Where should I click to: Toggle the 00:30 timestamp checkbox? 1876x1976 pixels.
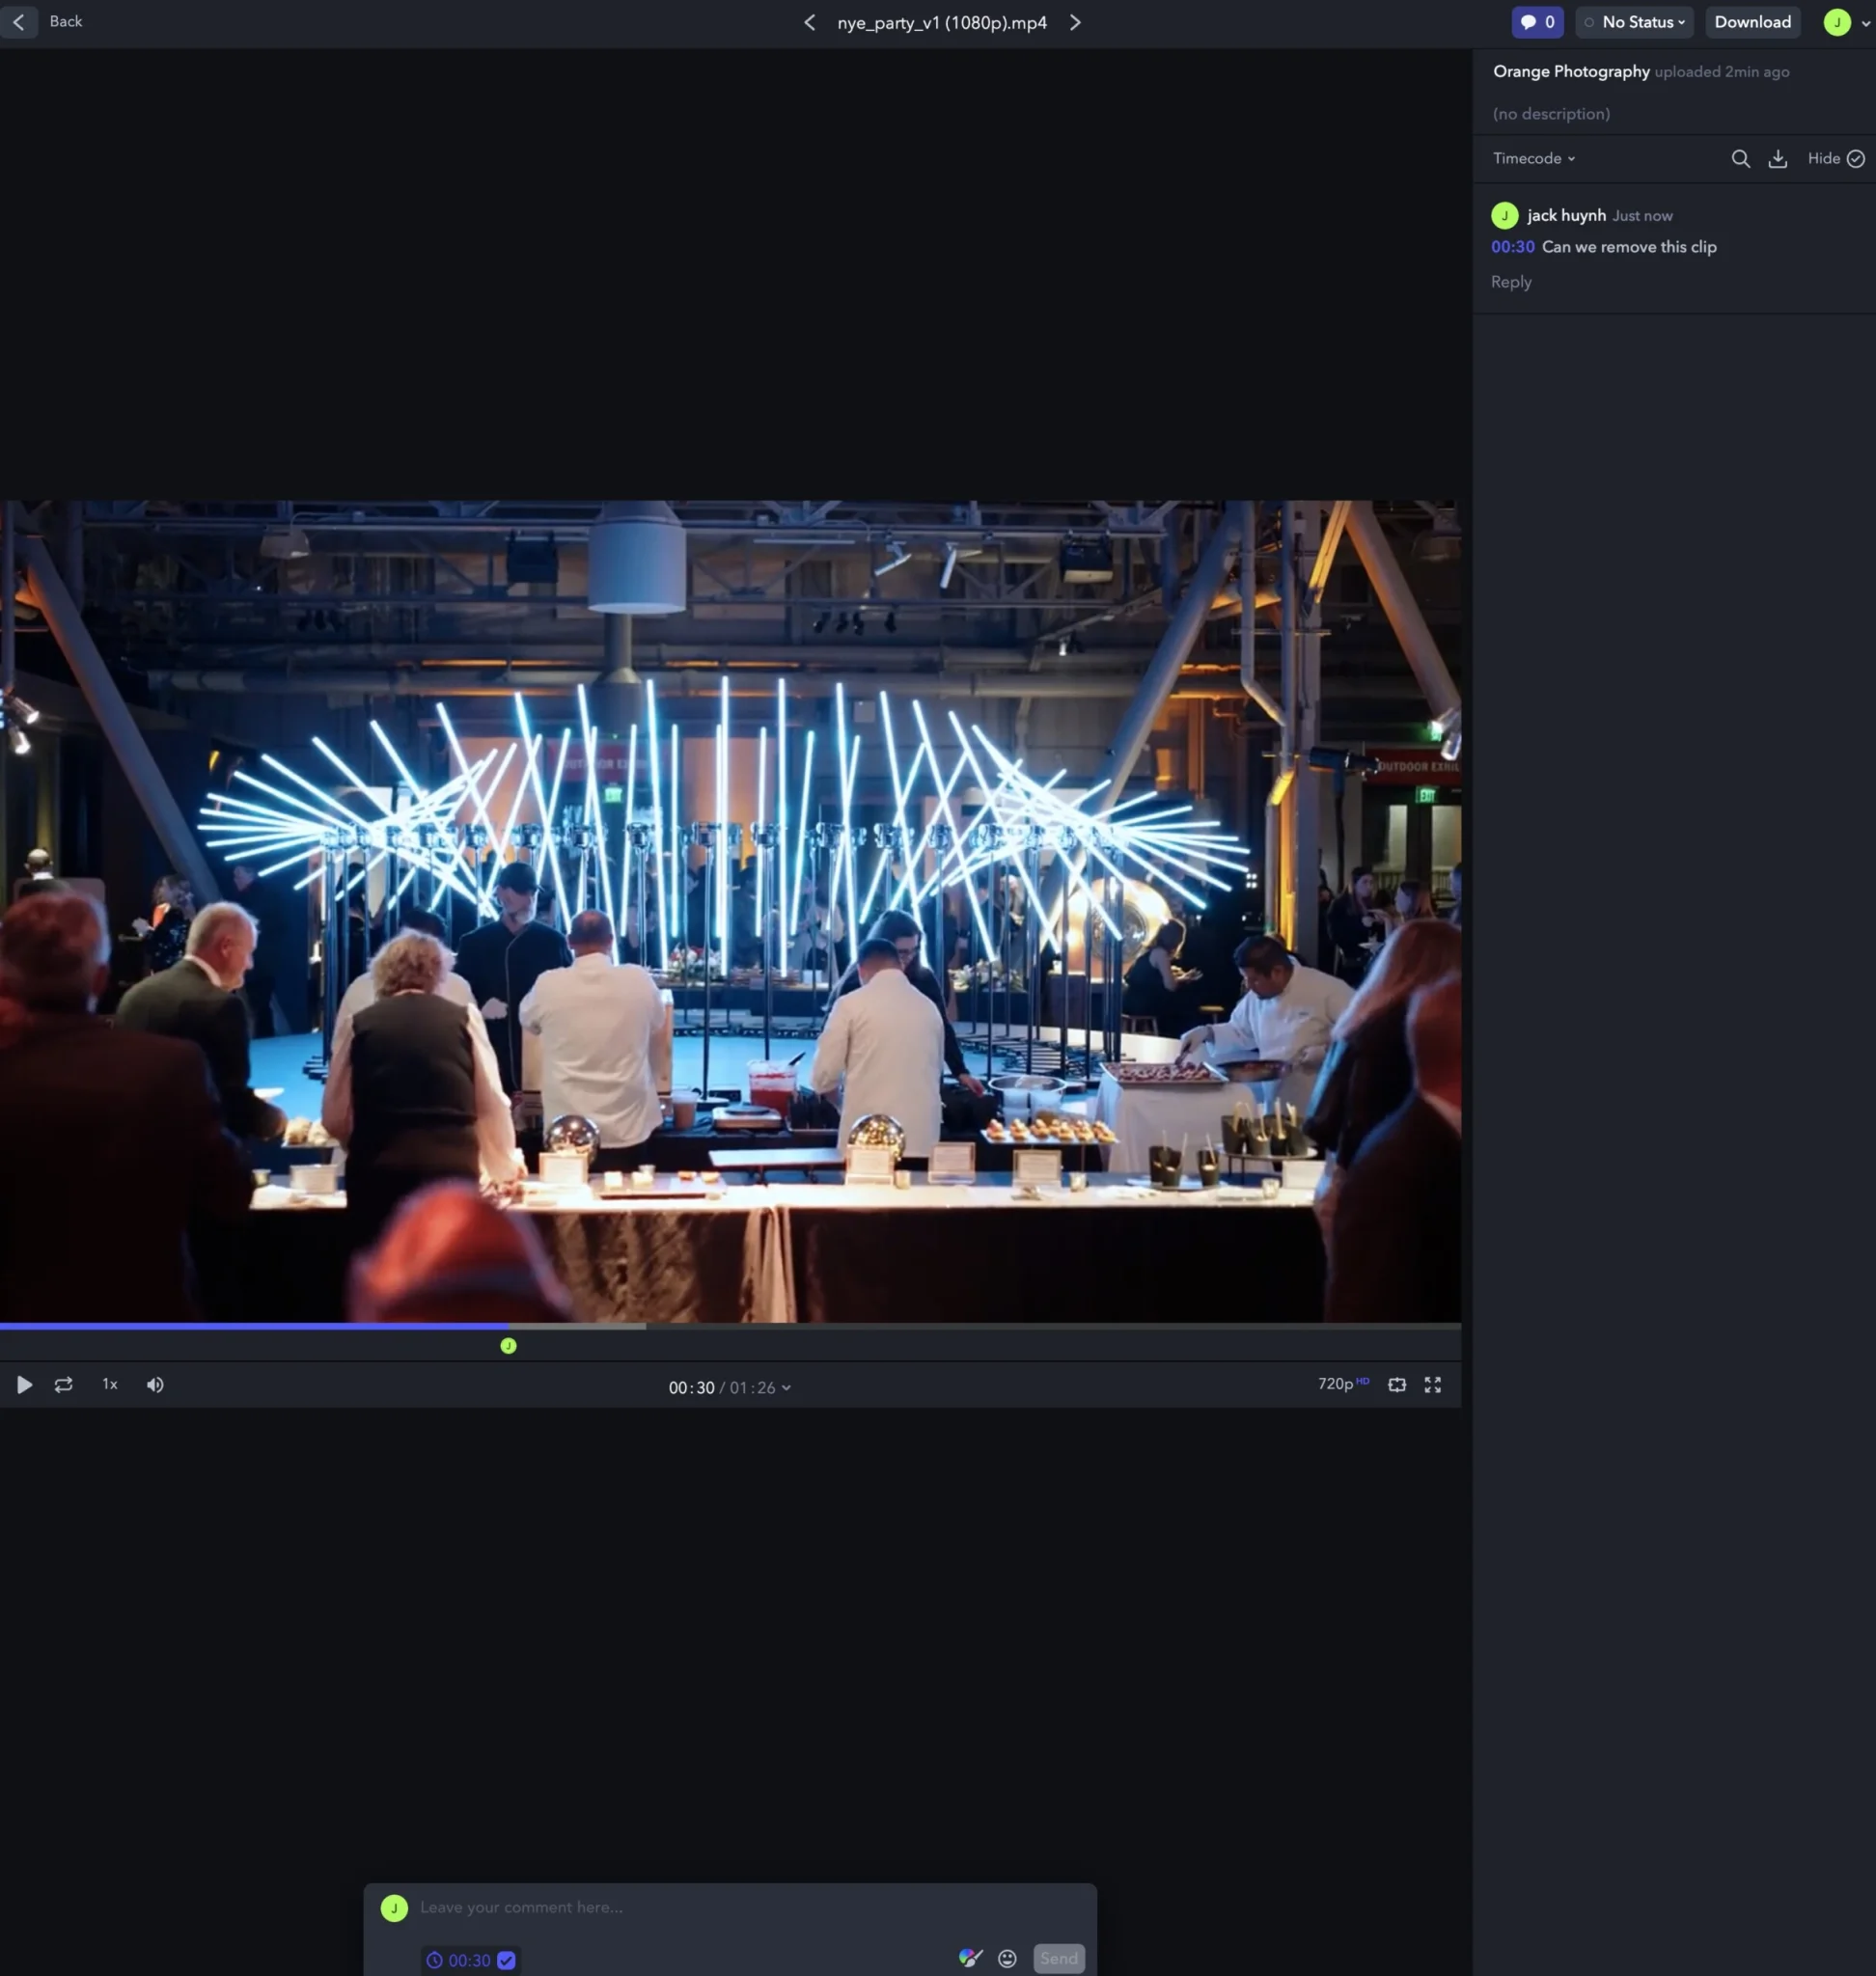(506, 1960)
